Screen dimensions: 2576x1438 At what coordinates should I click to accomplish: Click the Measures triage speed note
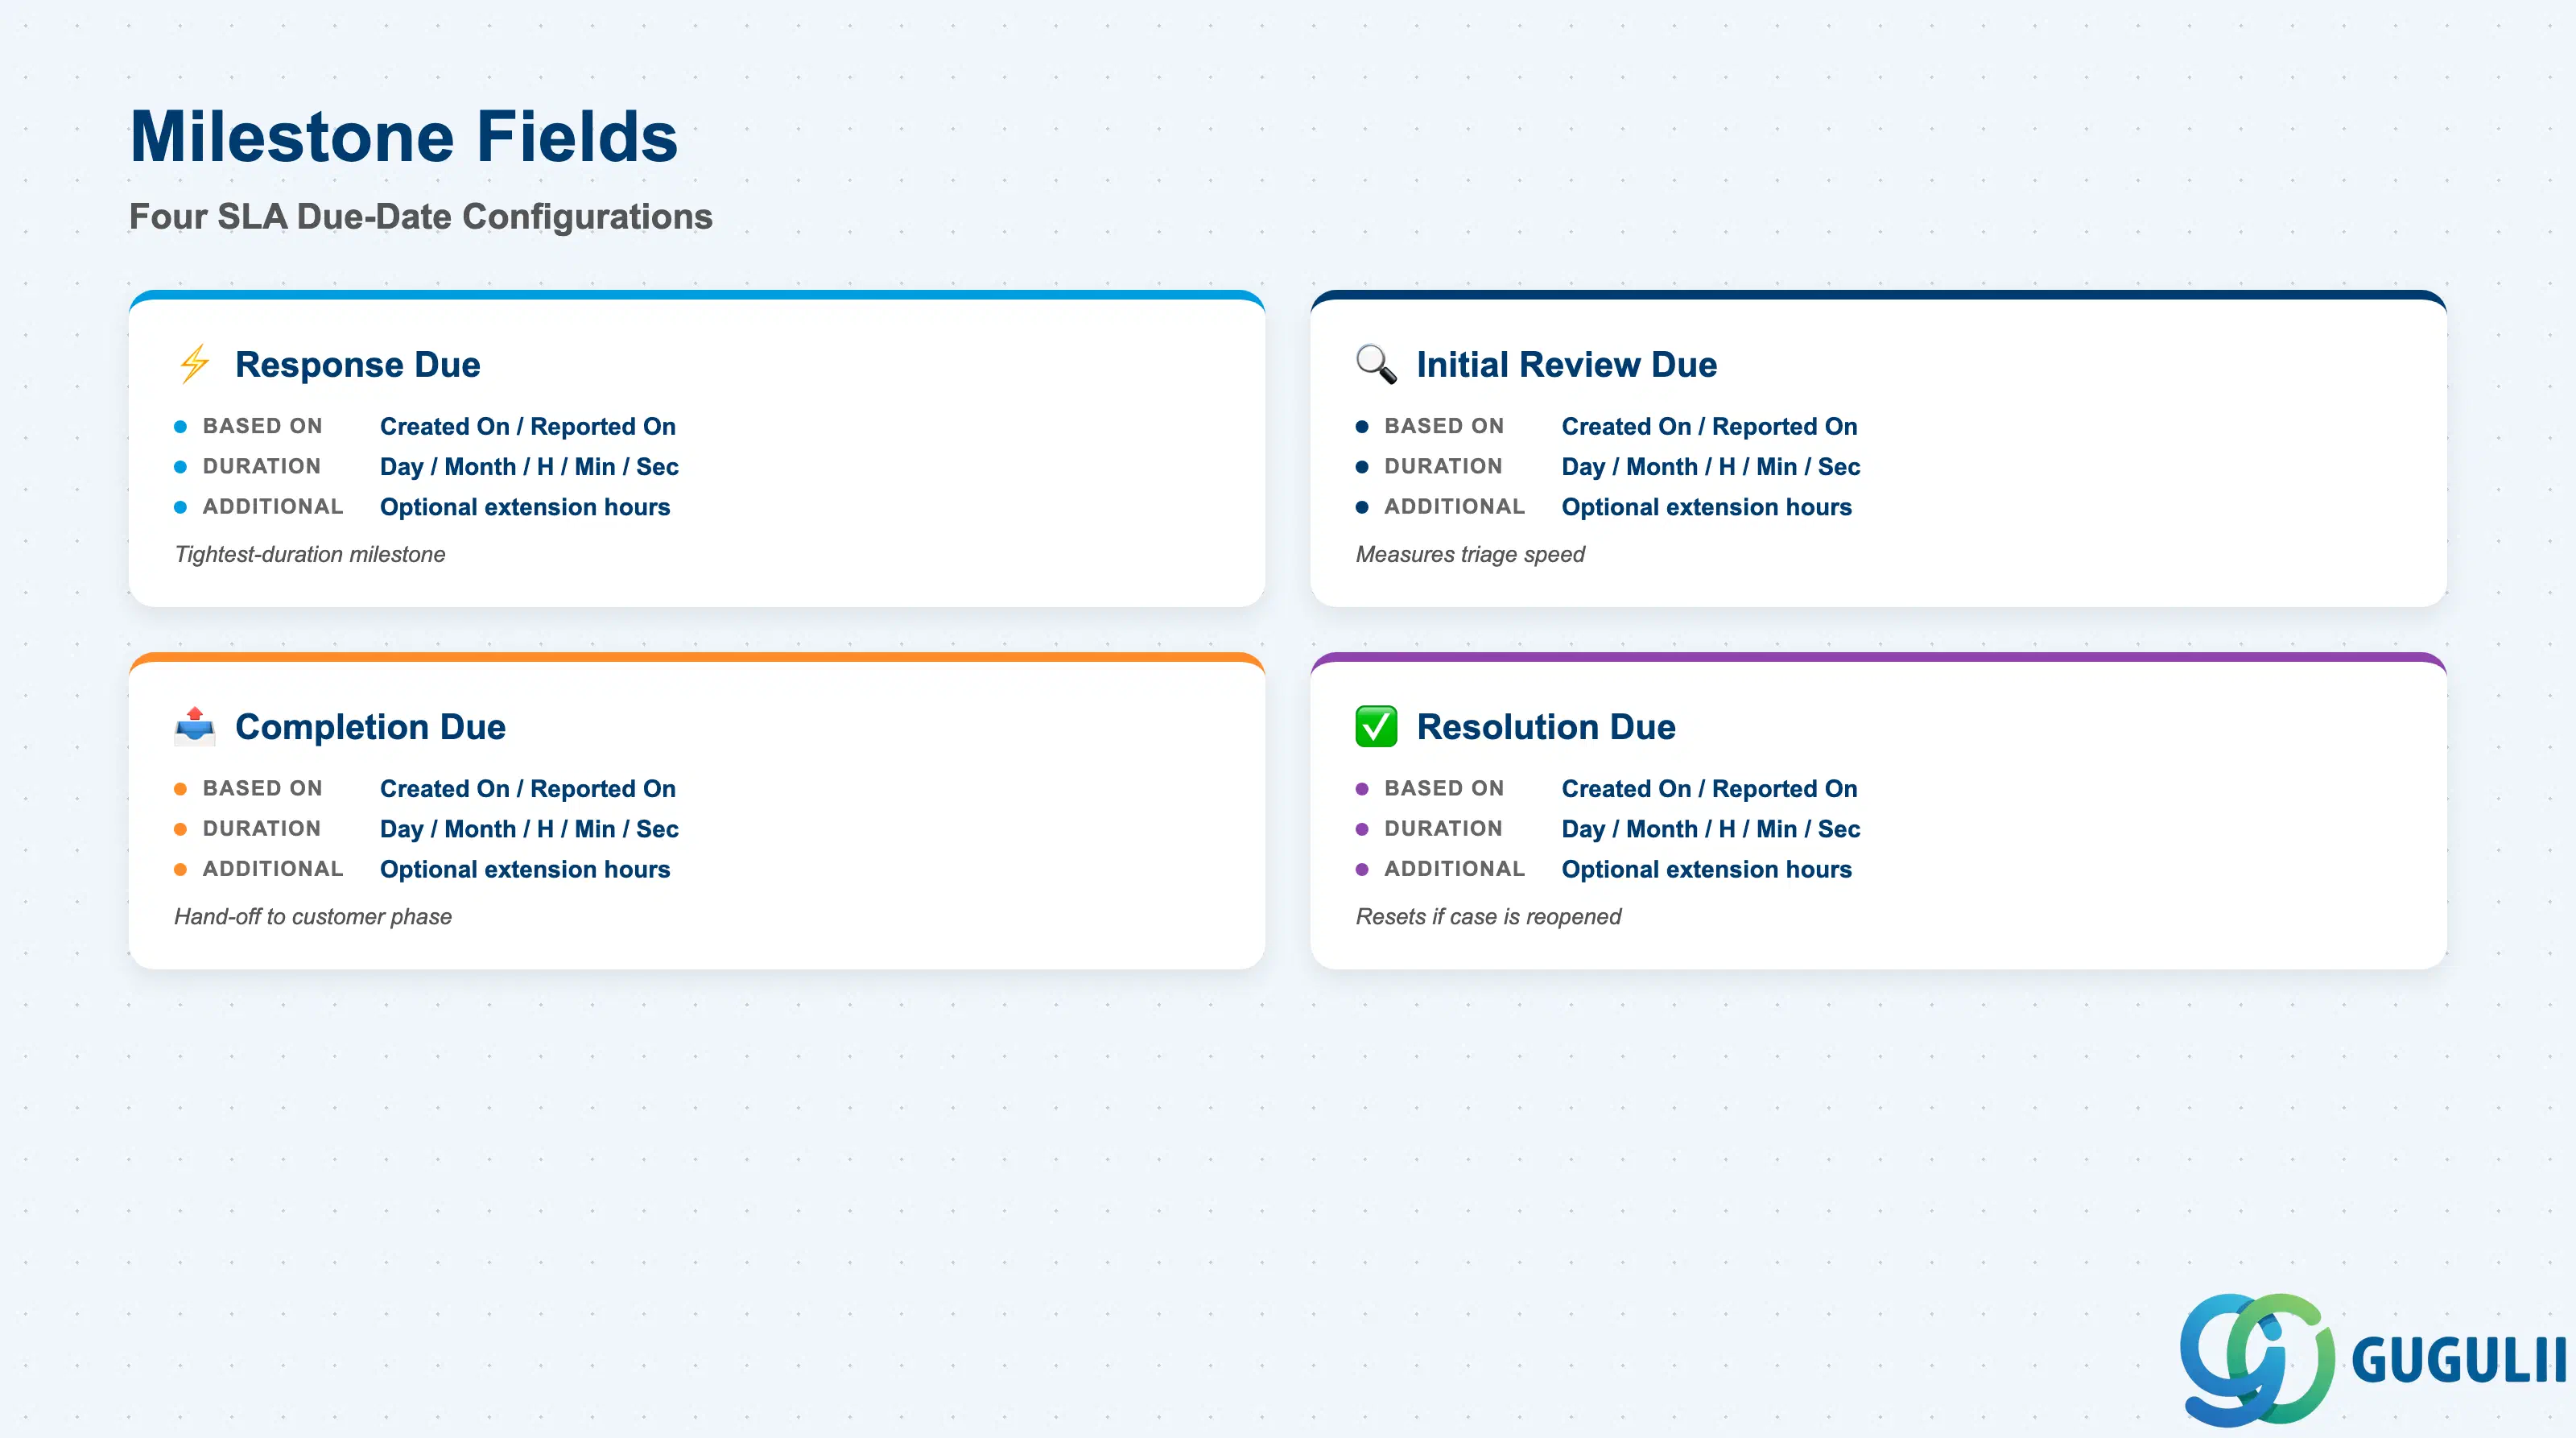point(1470,554)
